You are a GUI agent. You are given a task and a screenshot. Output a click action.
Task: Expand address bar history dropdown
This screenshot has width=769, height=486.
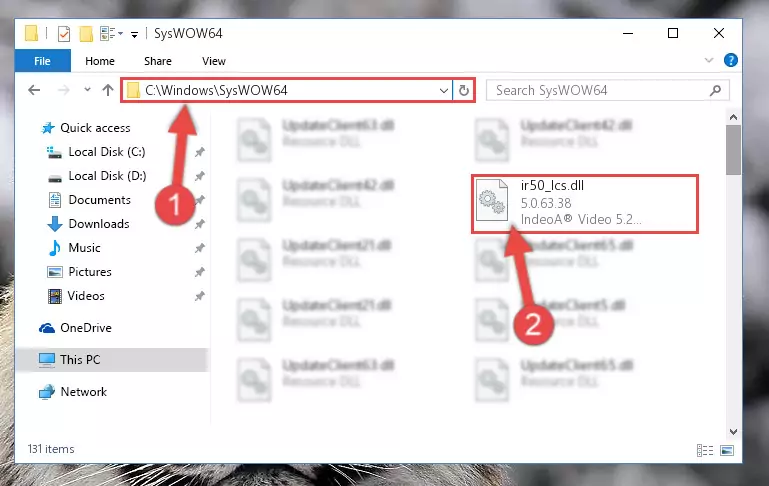click(x=443, y=90)
